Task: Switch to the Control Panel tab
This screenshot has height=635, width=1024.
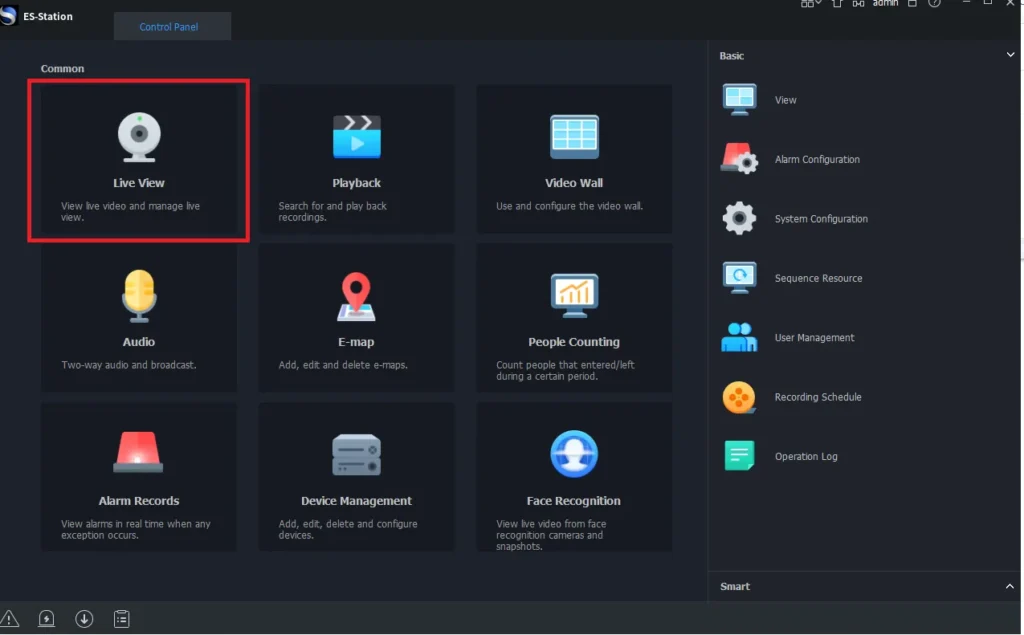Action: click(169, 27)
